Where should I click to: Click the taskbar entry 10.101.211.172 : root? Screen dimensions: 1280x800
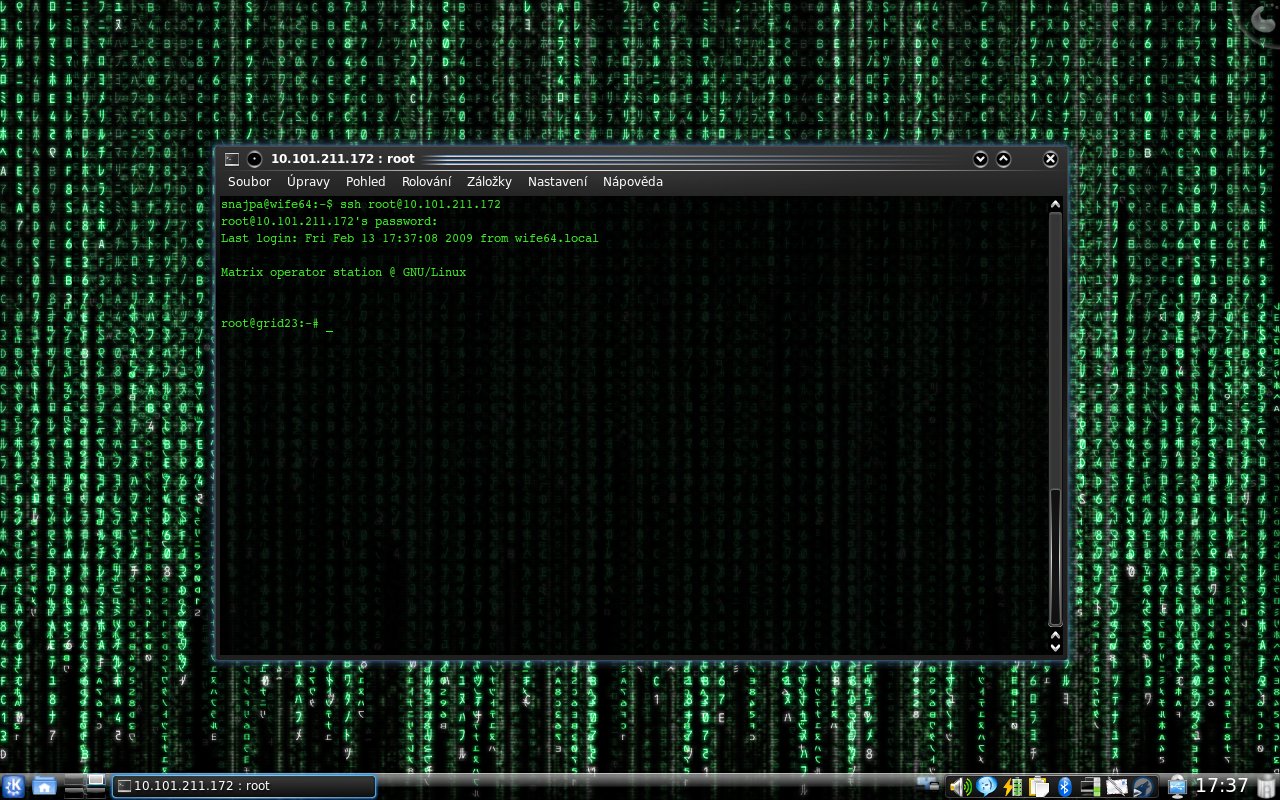click(x=244, y=786)
